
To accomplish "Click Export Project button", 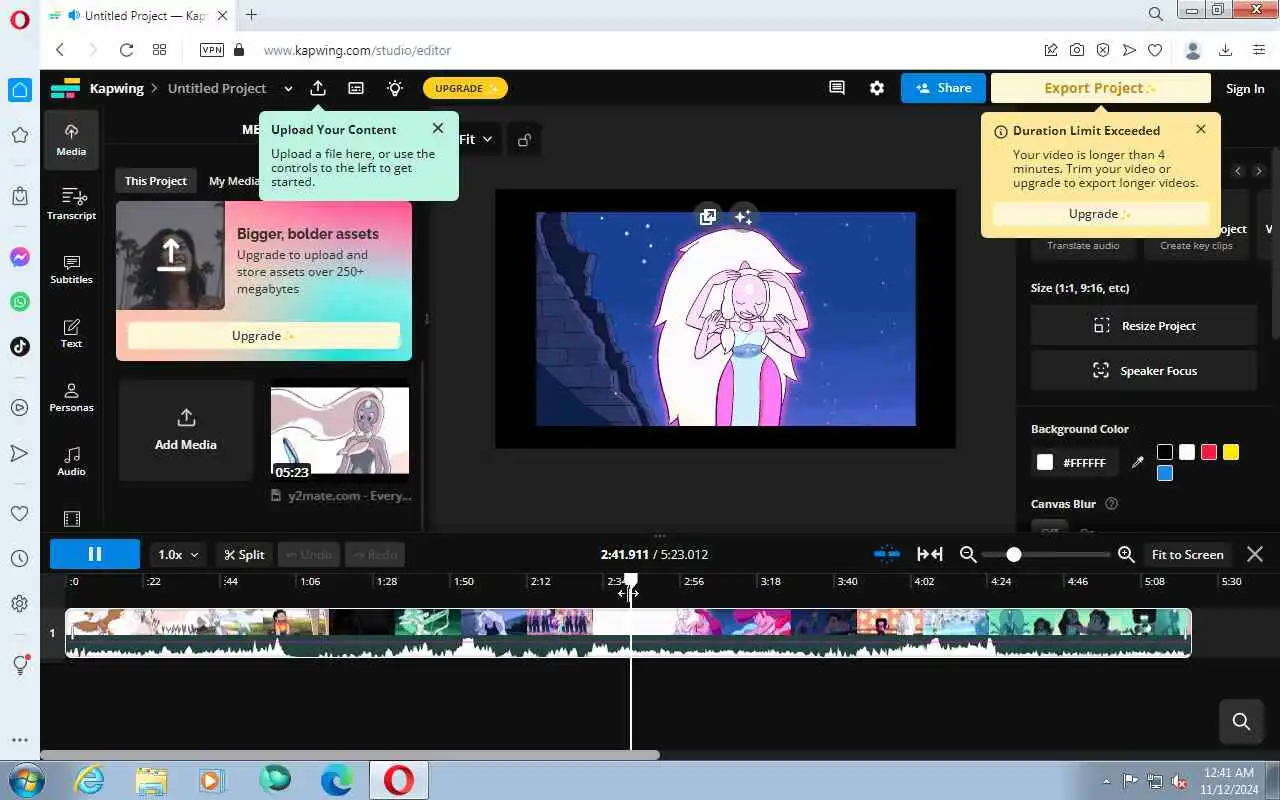I will 1100,88.
